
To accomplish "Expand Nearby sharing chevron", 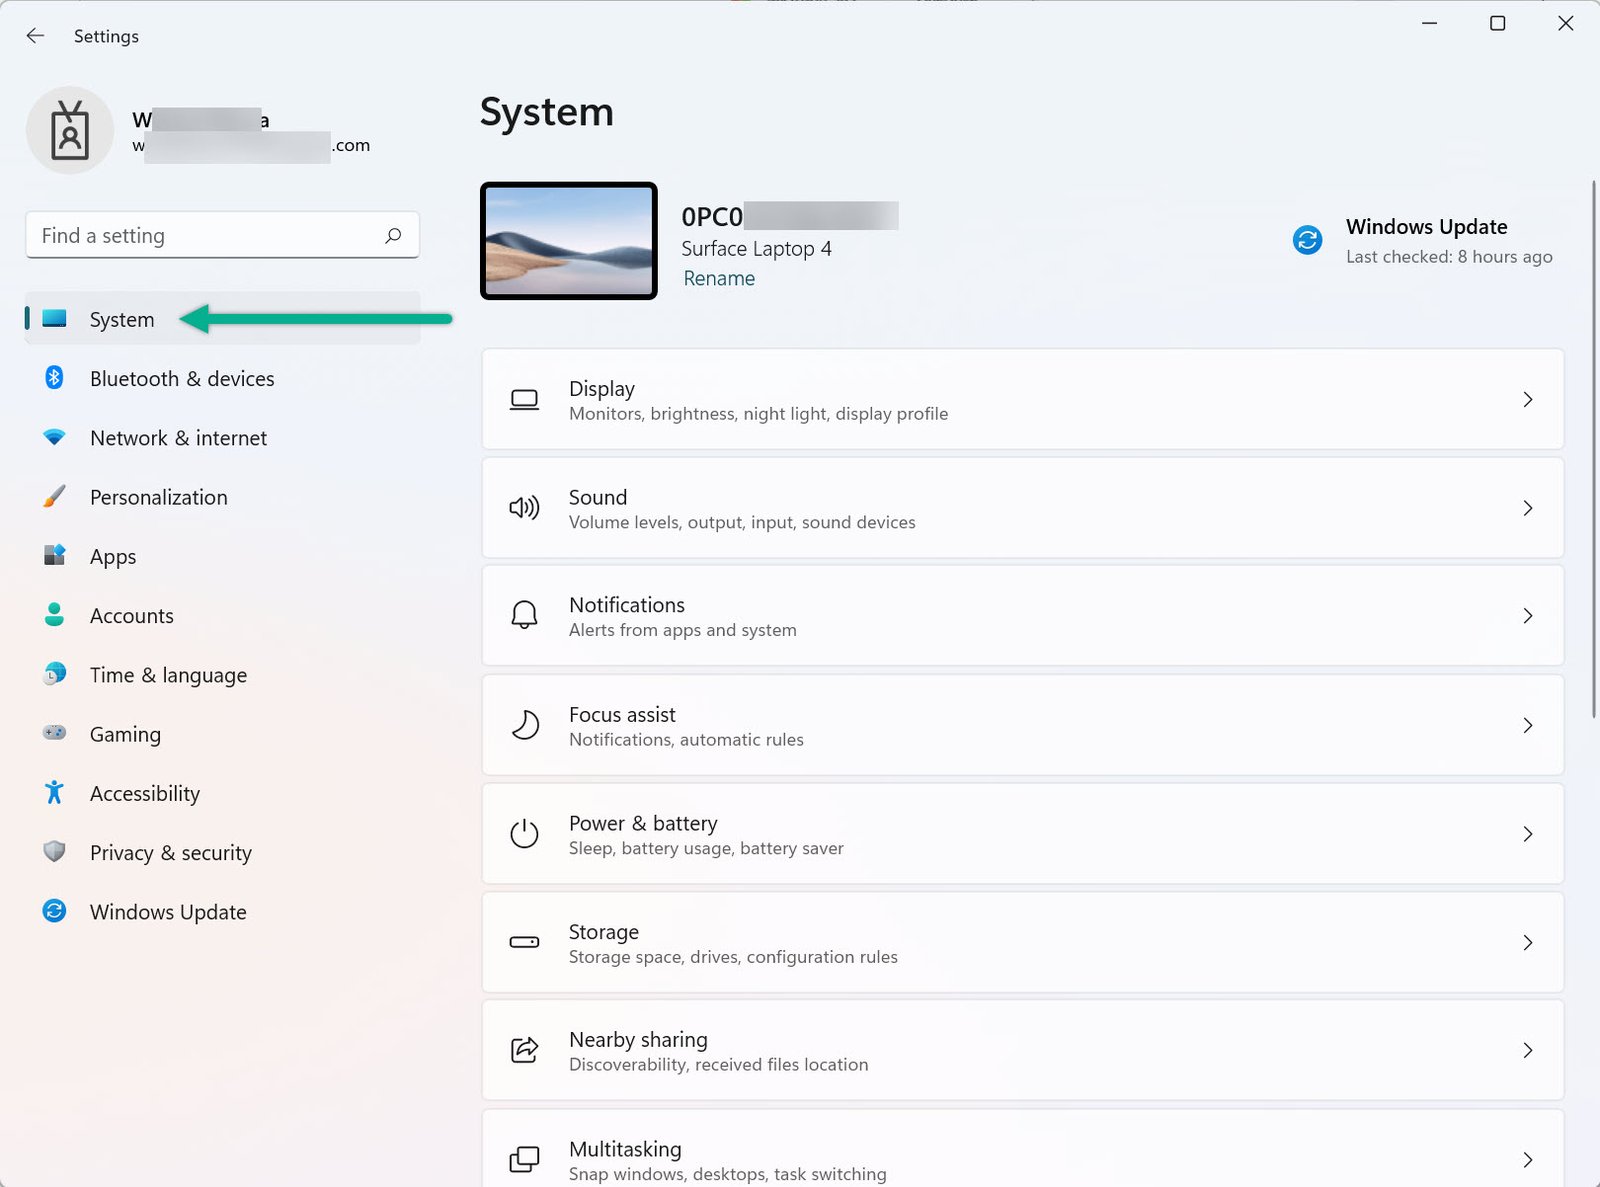I will (x=1527, y=1050).
